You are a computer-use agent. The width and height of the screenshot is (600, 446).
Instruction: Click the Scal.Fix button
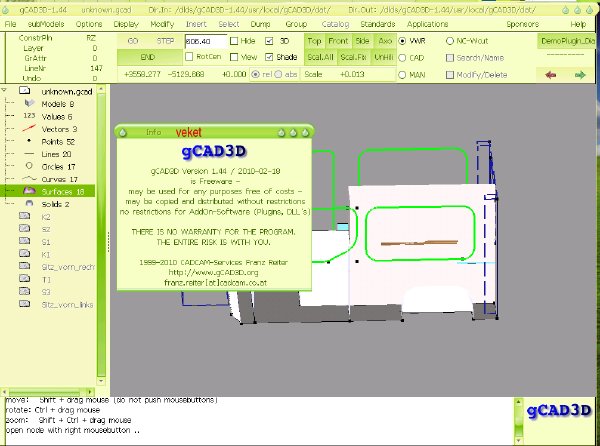click(x=354, y=57)
